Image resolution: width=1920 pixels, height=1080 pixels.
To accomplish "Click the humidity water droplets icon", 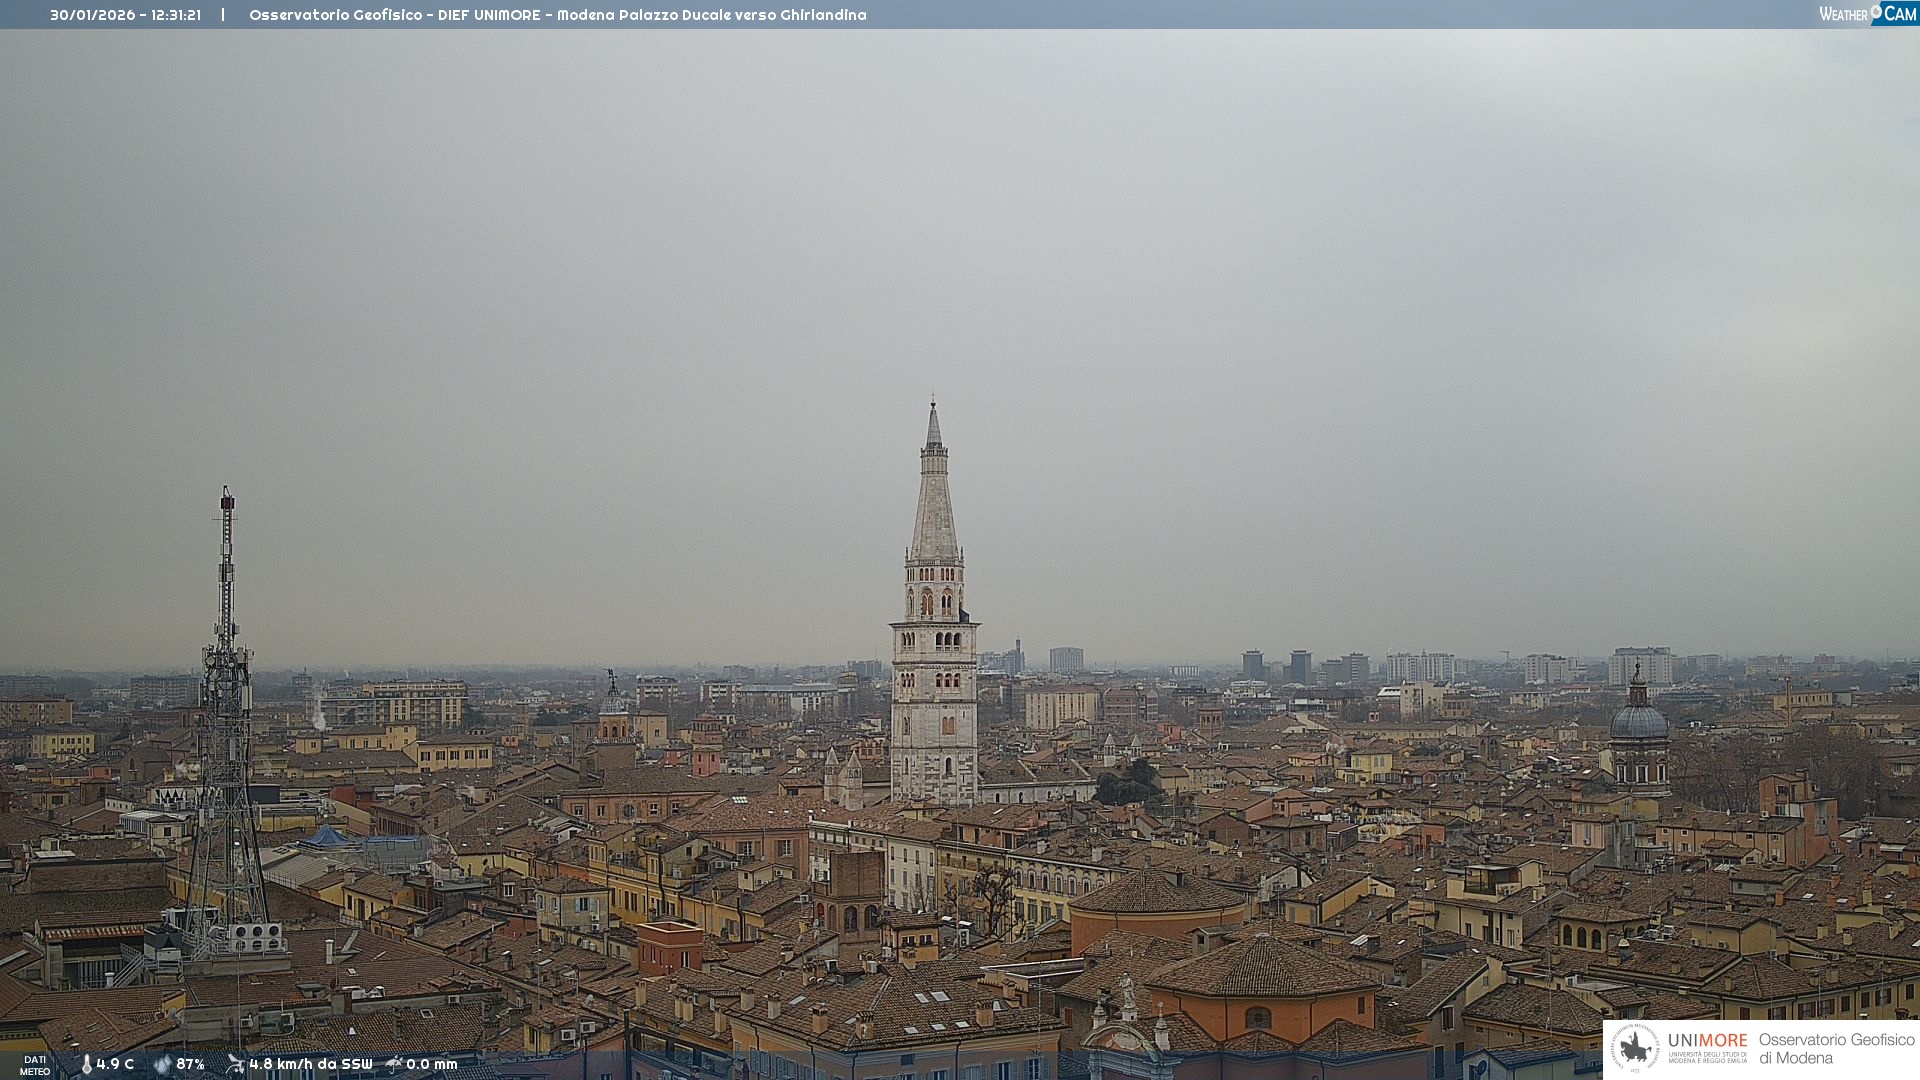I will (x=162, y=1064).
